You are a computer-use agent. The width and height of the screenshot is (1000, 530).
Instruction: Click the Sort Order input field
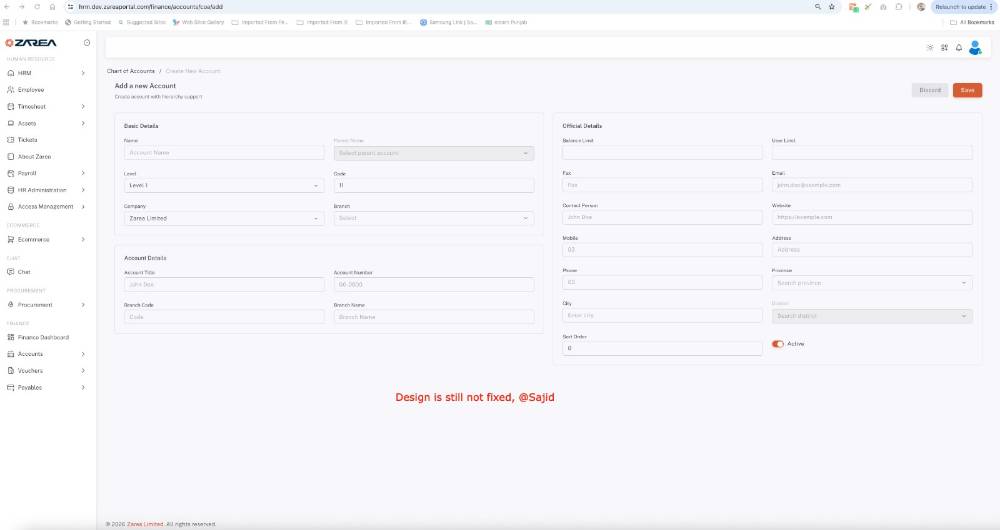[662, 348]
